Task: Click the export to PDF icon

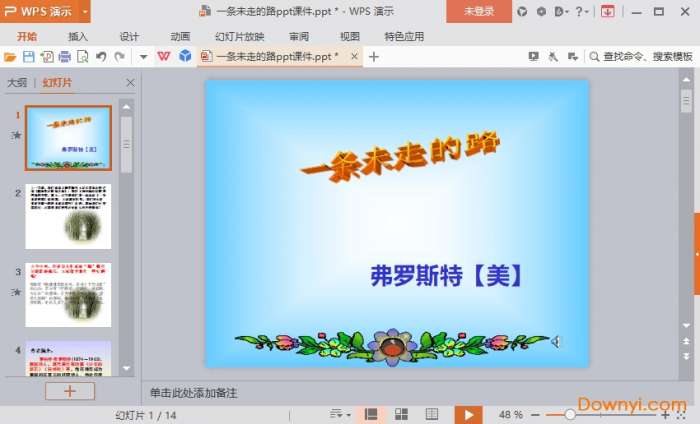Action: 47,57
